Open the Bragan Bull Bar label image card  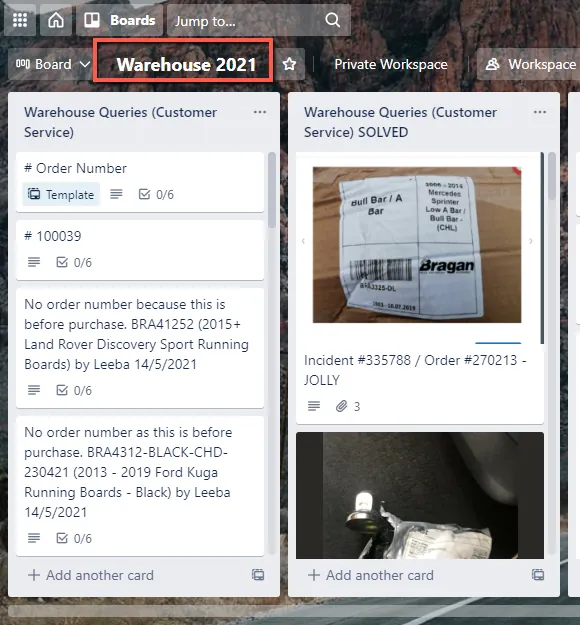417,245
